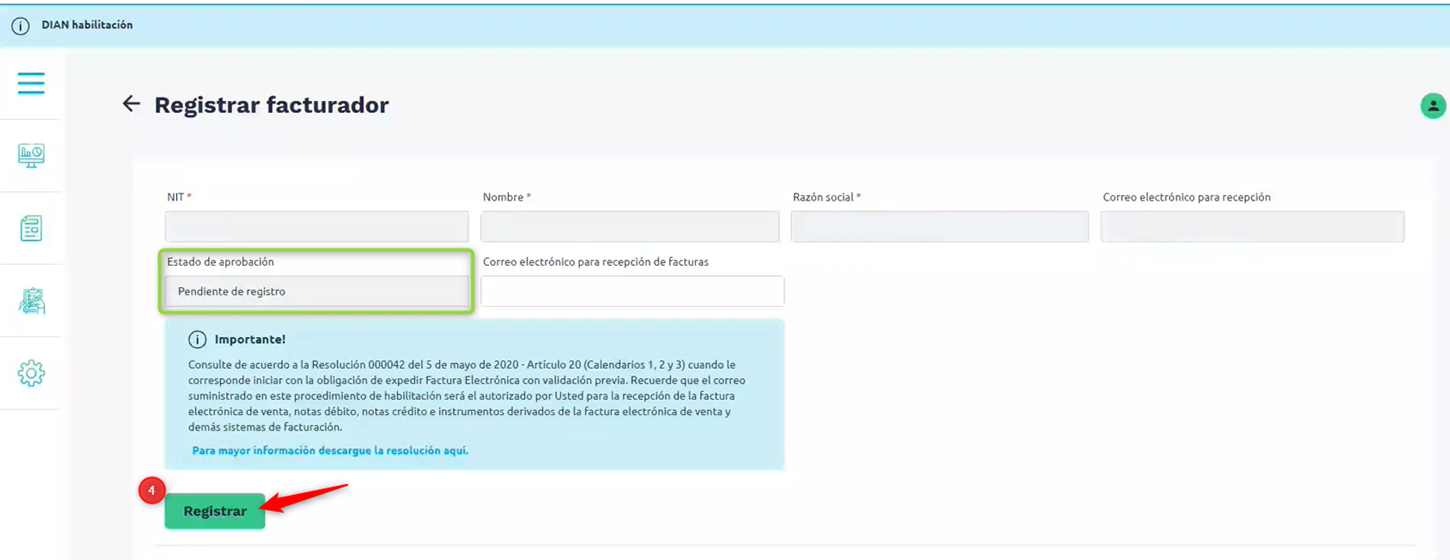Open the hamburger menu in sidebar
The image size is (1450, 560).
tap(31, 83)
